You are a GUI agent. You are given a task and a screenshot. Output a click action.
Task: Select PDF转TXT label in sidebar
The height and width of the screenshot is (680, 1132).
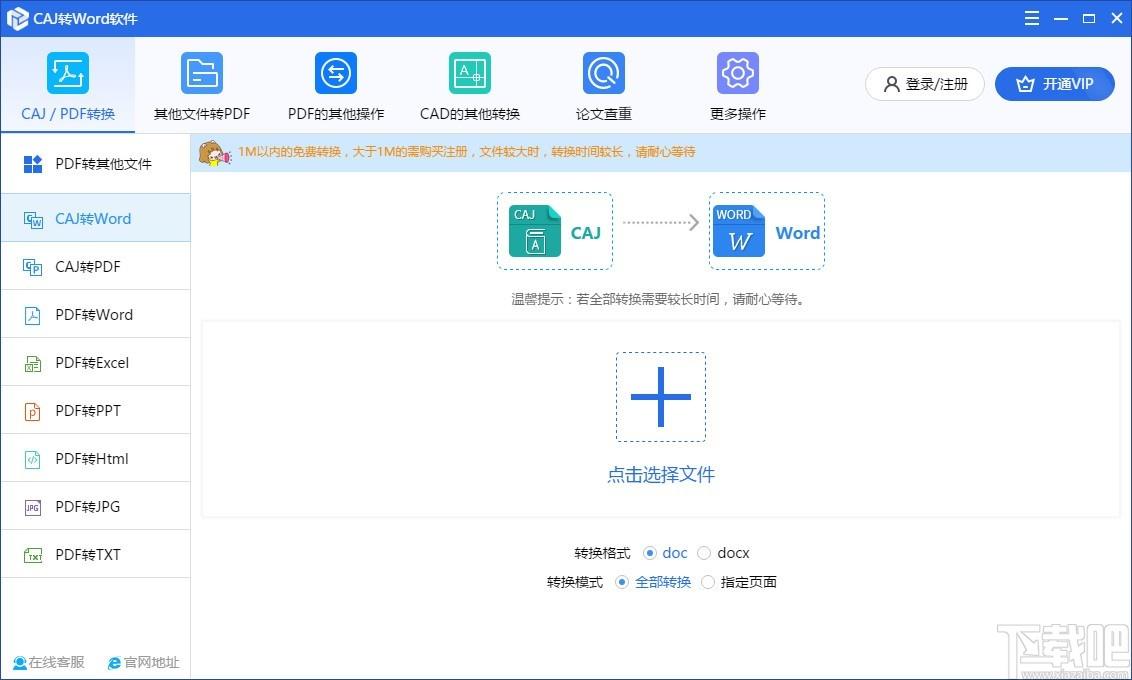point(88,555)
